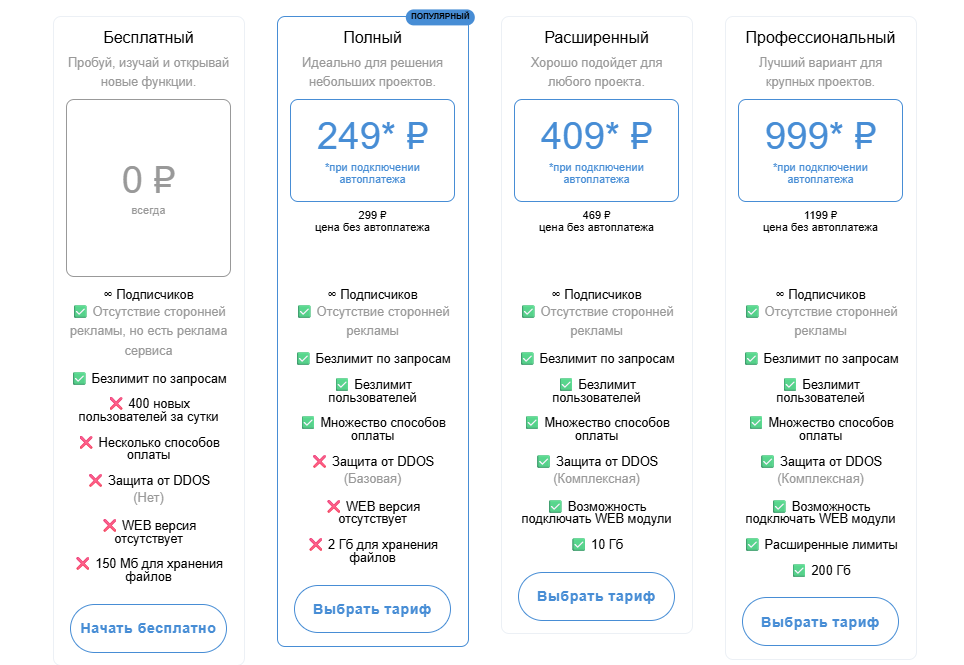Click red cross next to 150 Мб

coord(83,564)
